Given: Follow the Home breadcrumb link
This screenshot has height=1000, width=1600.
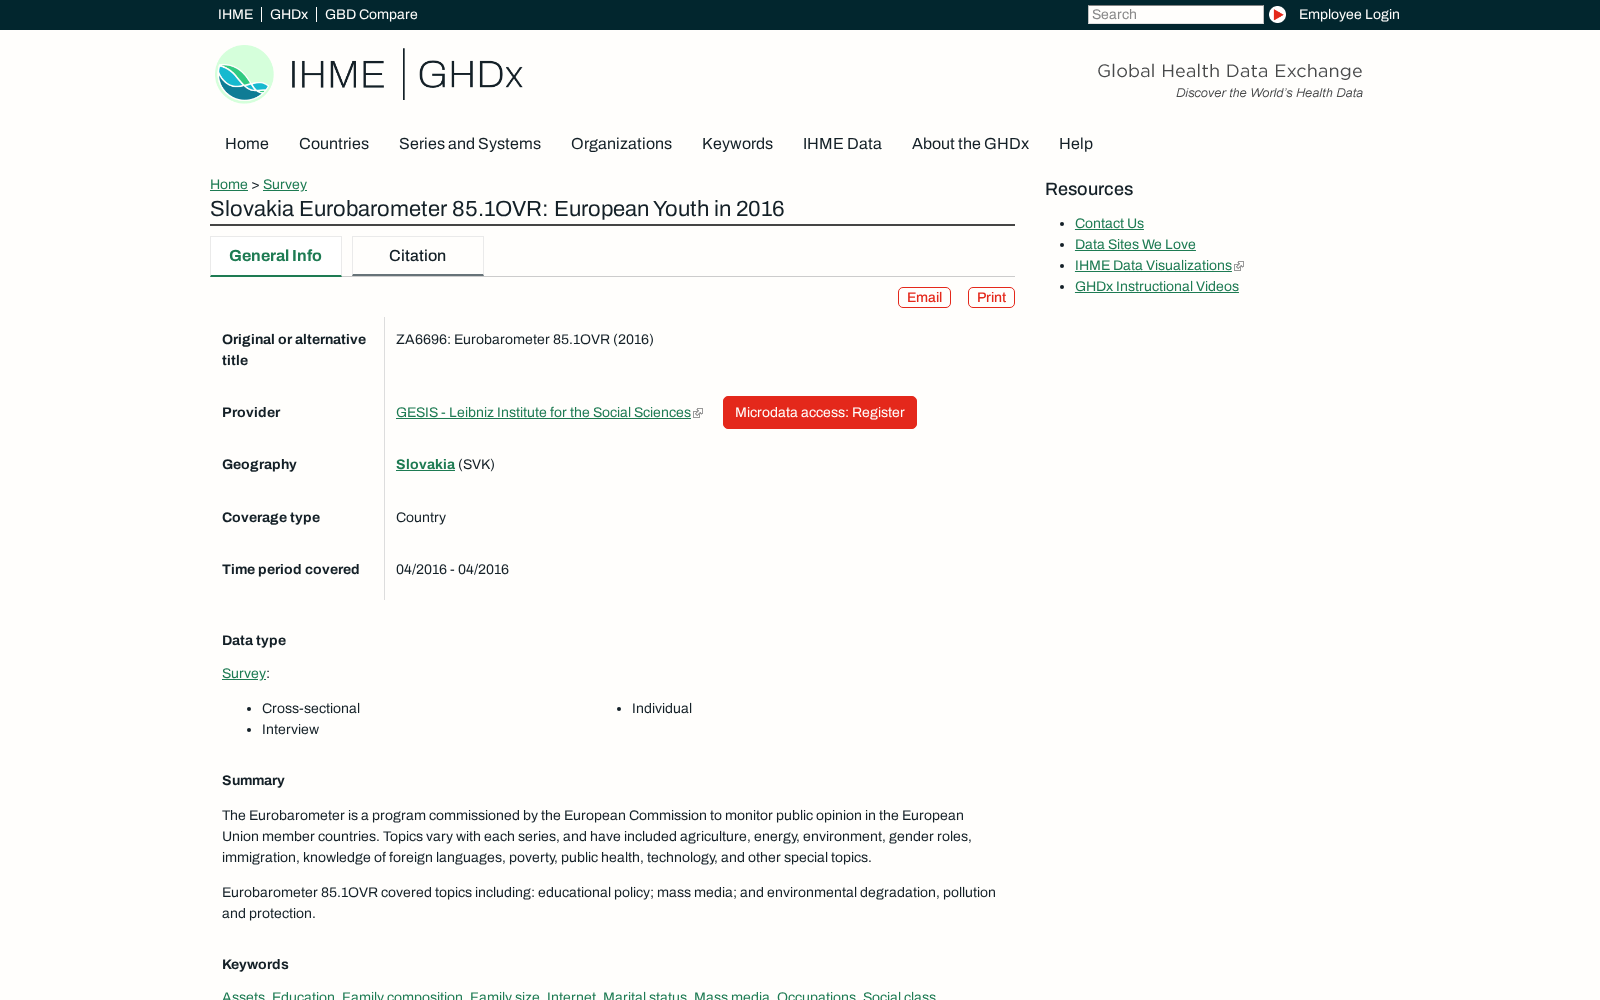Looking at the screenshot, I should 229,184.
